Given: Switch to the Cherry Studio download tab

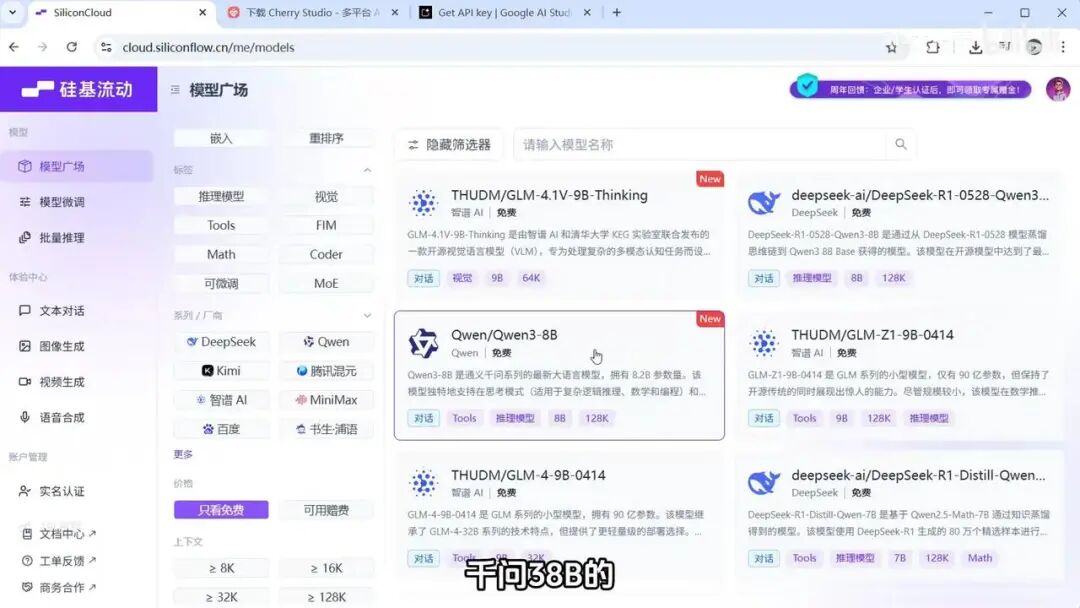Looking at the screenshot, I should coord(313,12).
